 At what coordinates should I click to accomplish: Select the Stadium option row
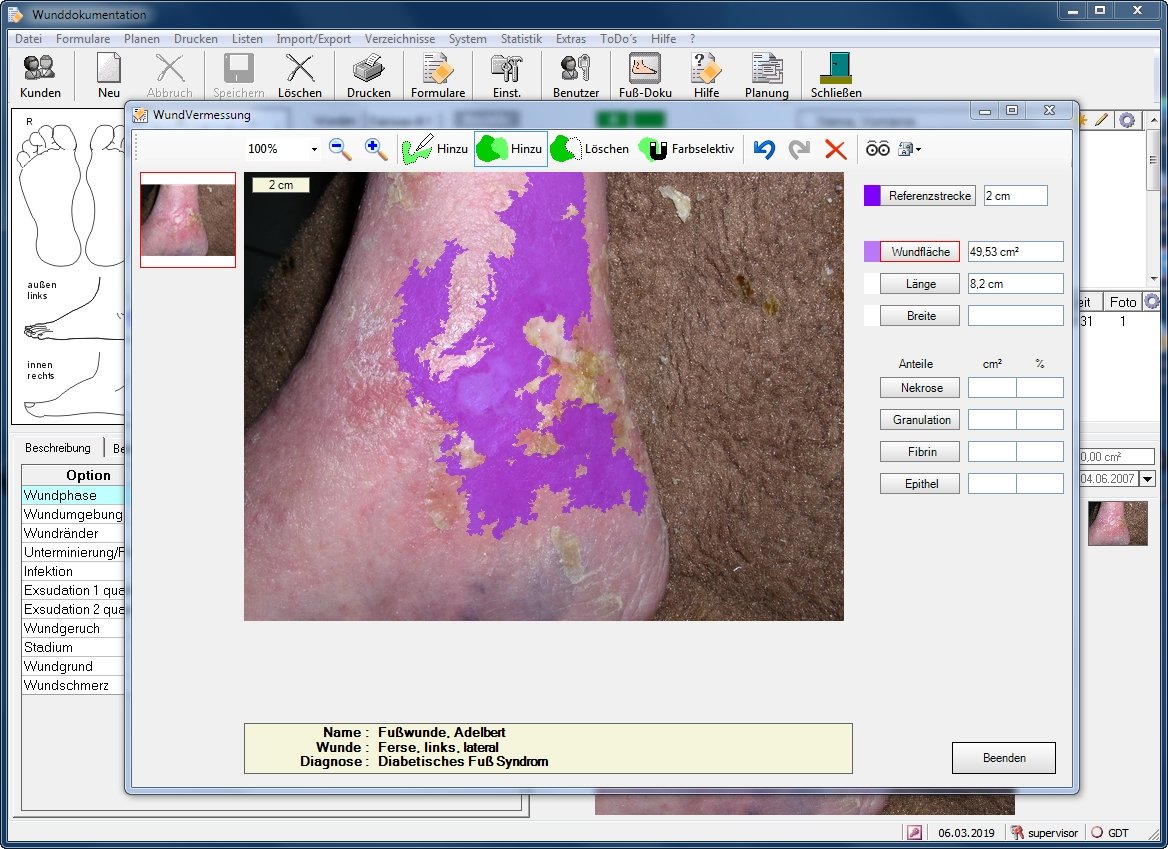(73, 647)
